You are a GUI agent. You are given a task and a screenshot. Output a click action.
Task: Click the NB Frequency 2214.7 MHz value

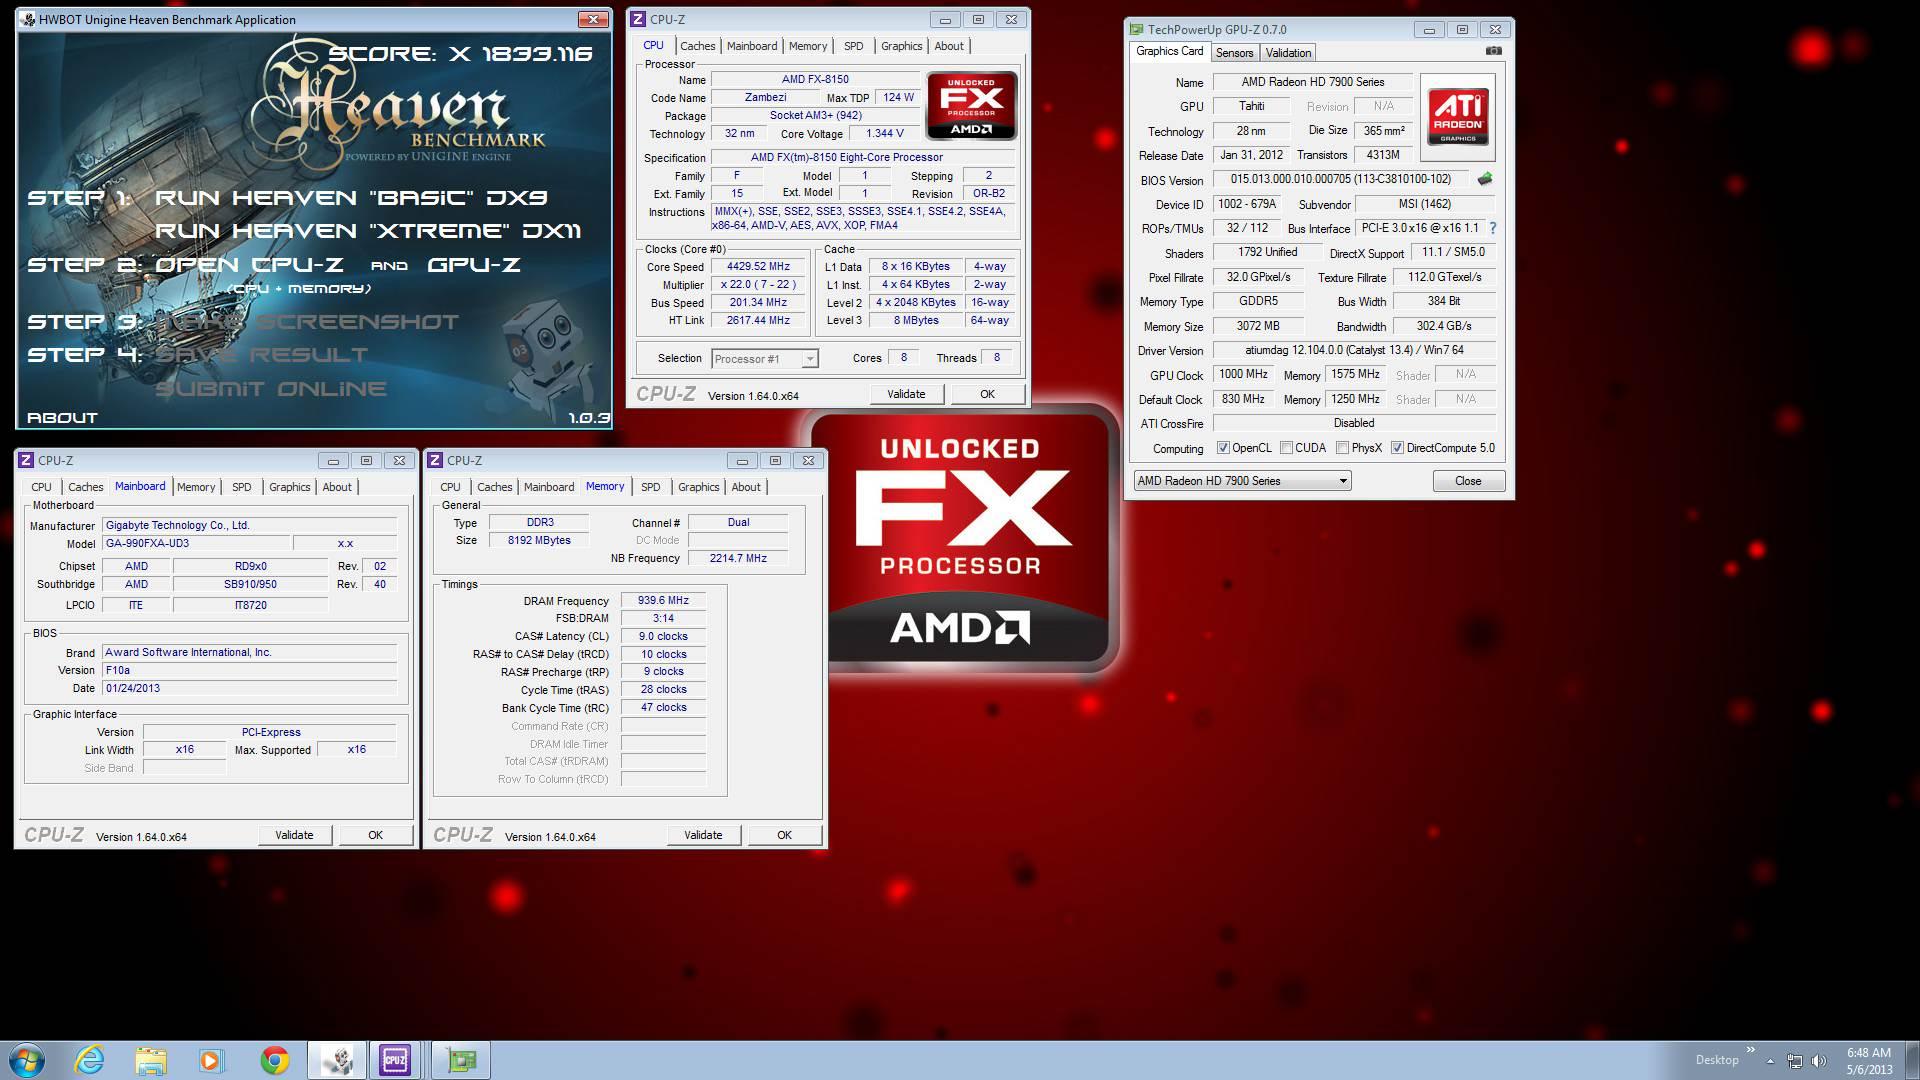[738, 558]
